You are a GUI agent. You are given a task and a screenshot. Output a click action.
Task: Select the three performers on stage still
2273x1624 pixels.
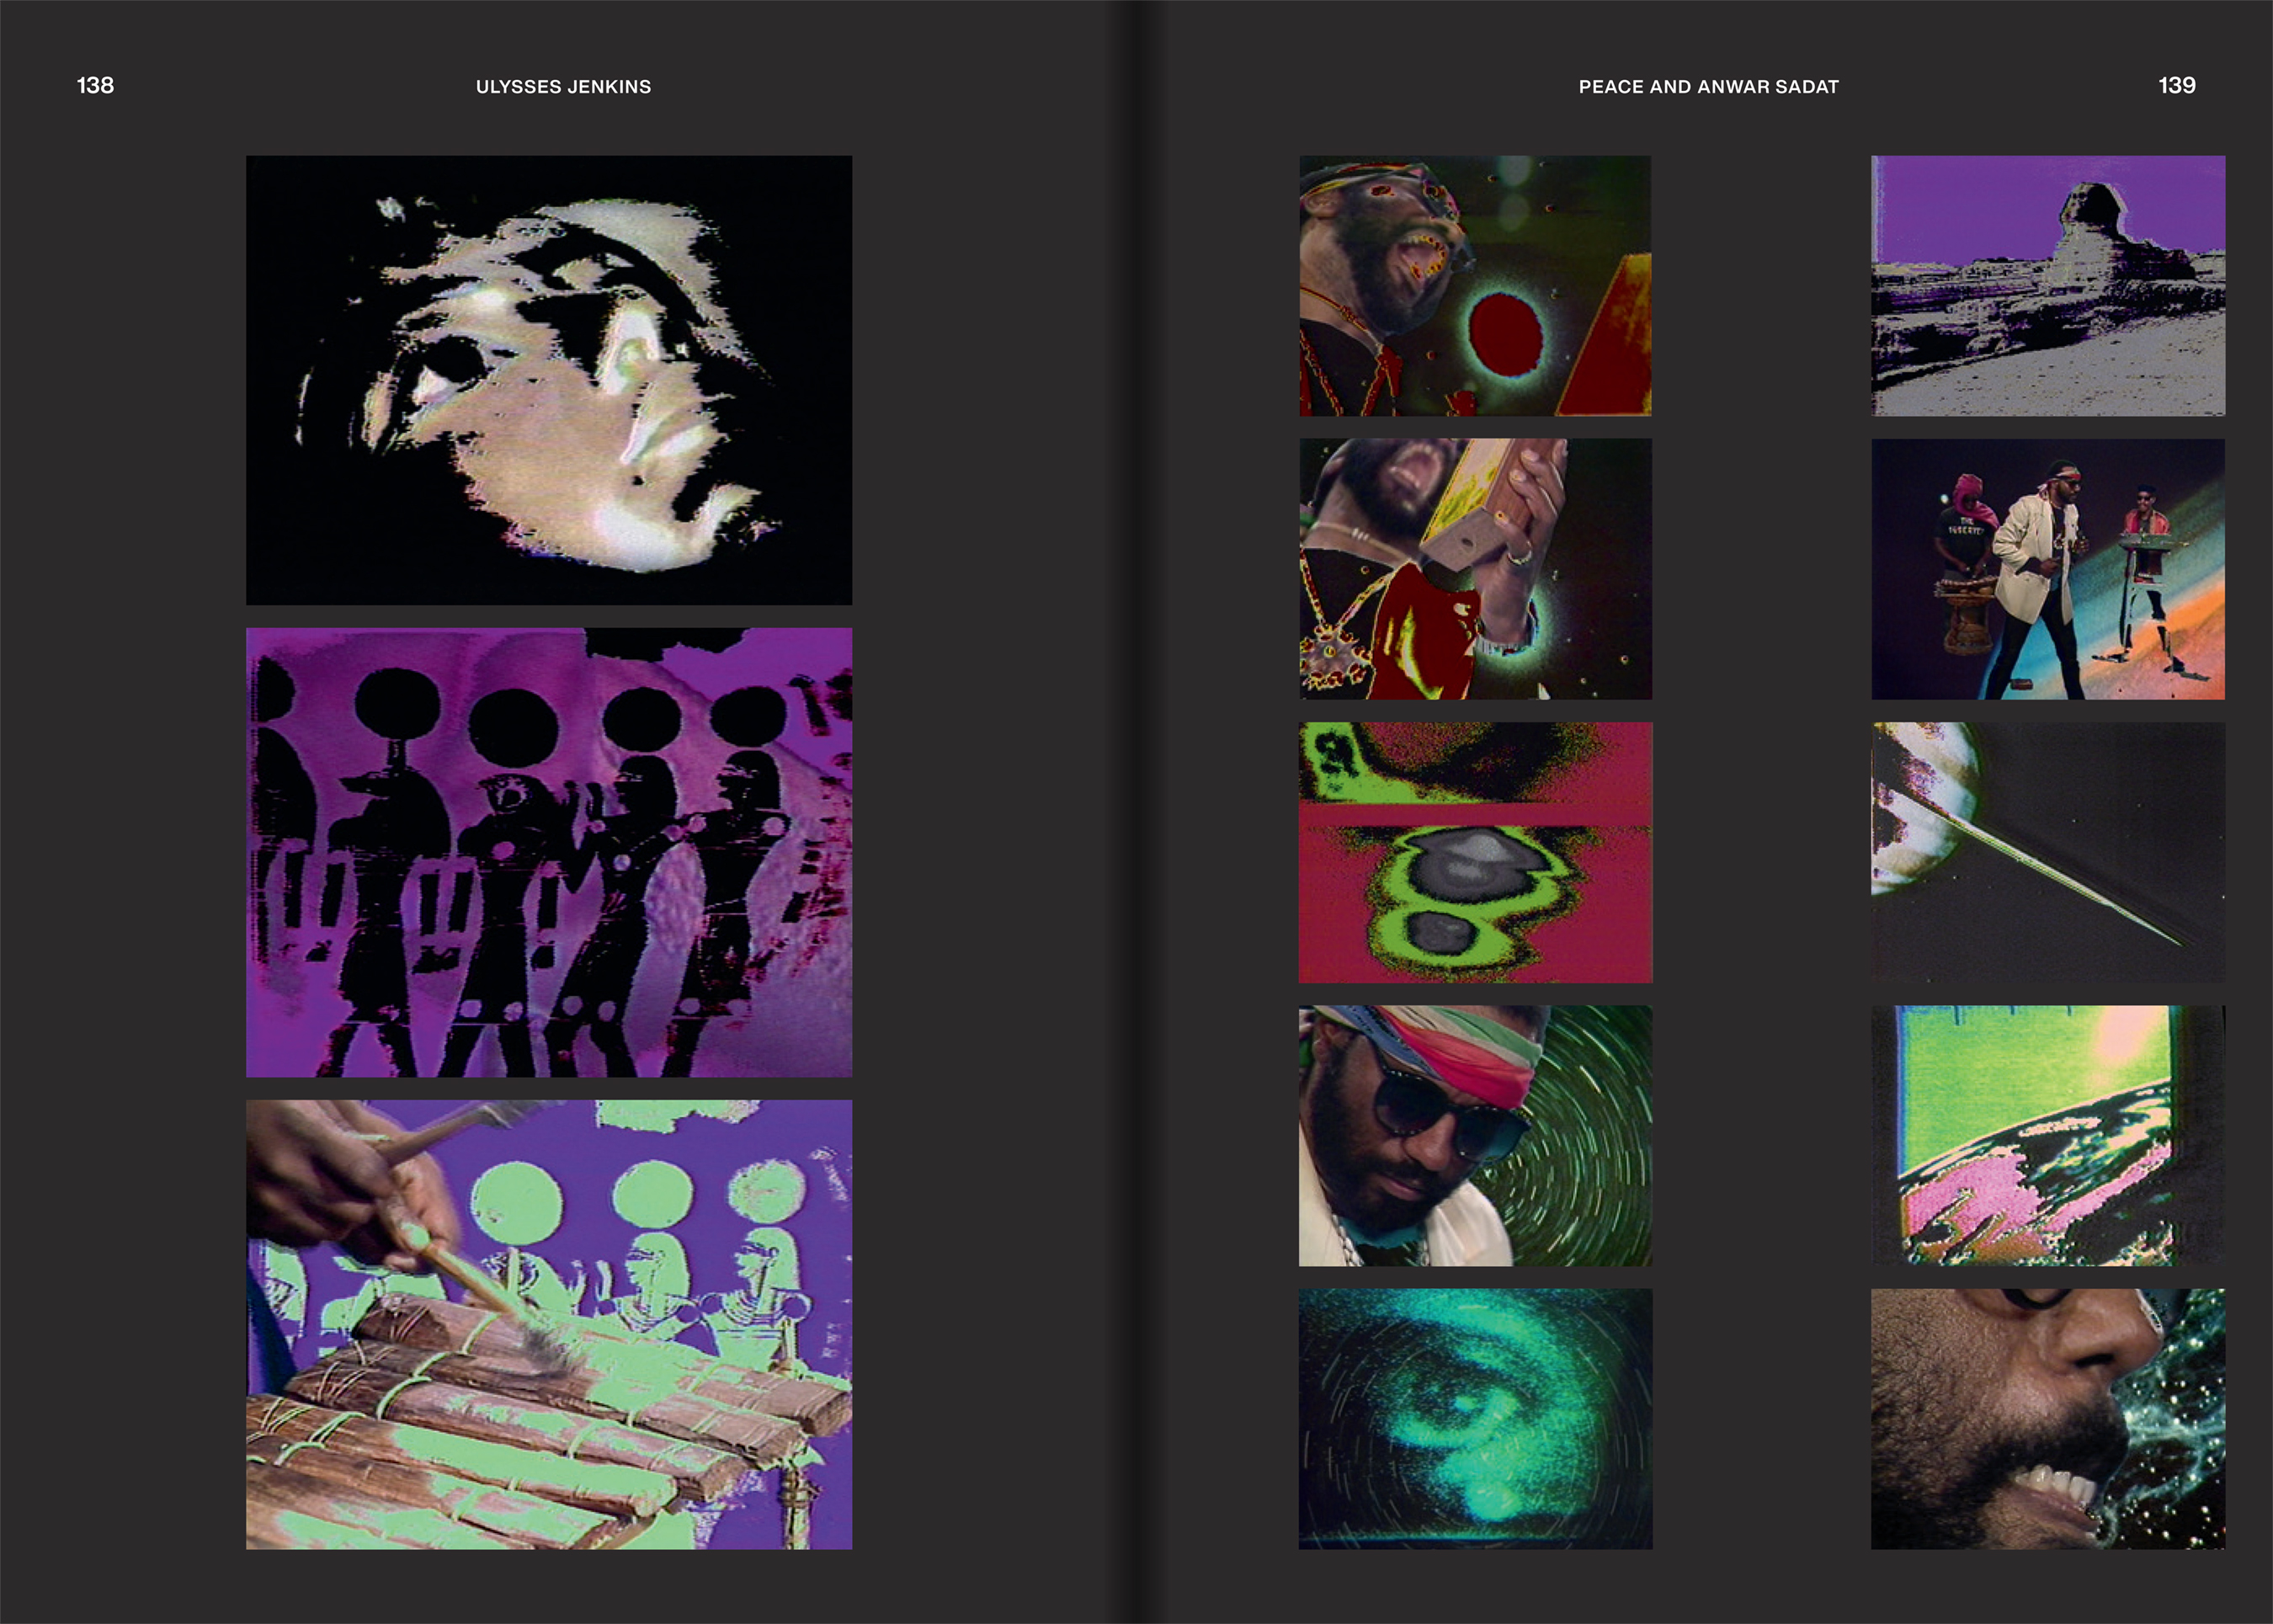[2048, 569]
